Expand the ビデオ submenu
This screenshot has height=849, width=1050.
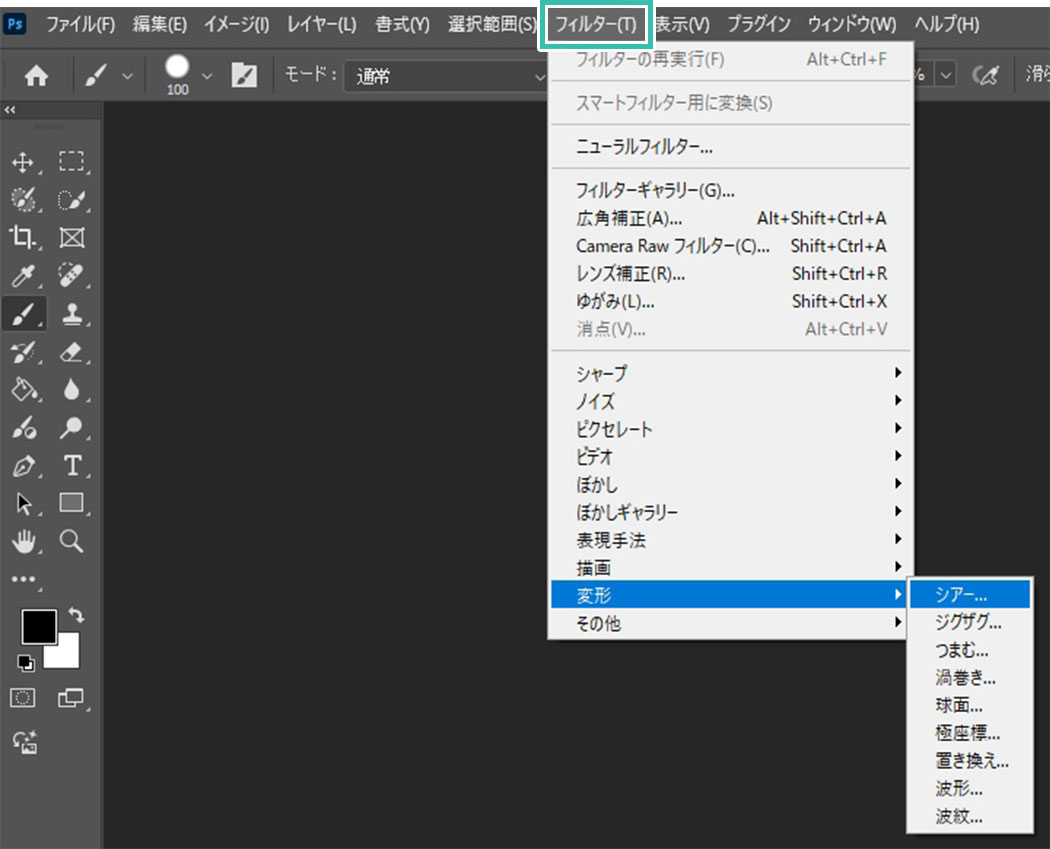731,457
